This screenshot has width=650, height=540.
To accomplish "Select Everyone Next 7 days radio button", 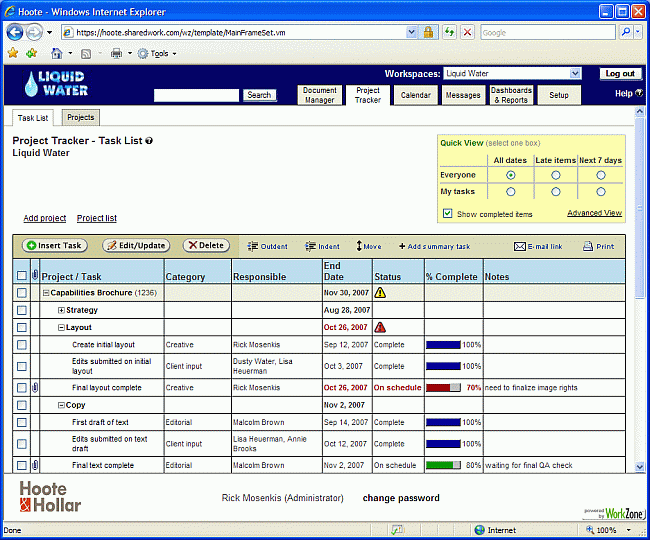I will click(x=601, y=175).
